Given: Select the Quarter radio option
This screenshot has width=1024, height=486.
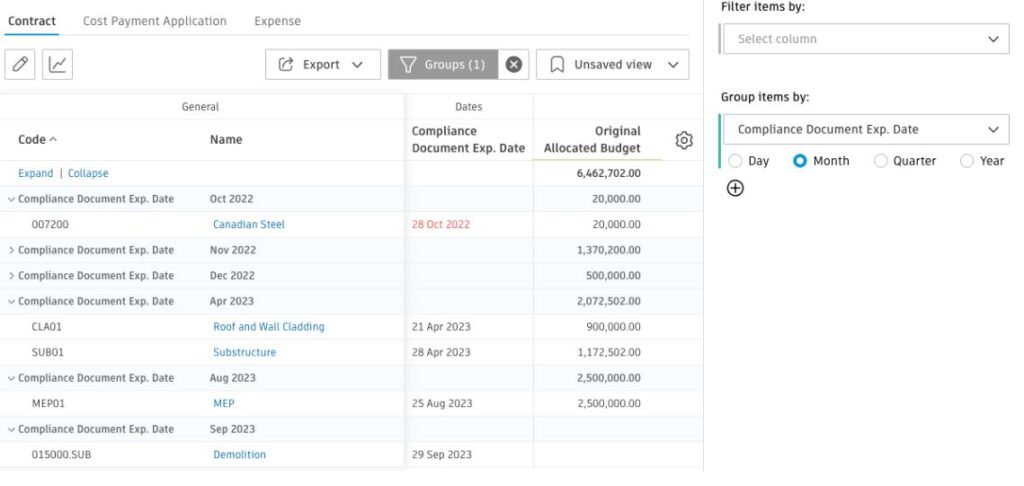Looking at the screenshot, I should point(880,161).
